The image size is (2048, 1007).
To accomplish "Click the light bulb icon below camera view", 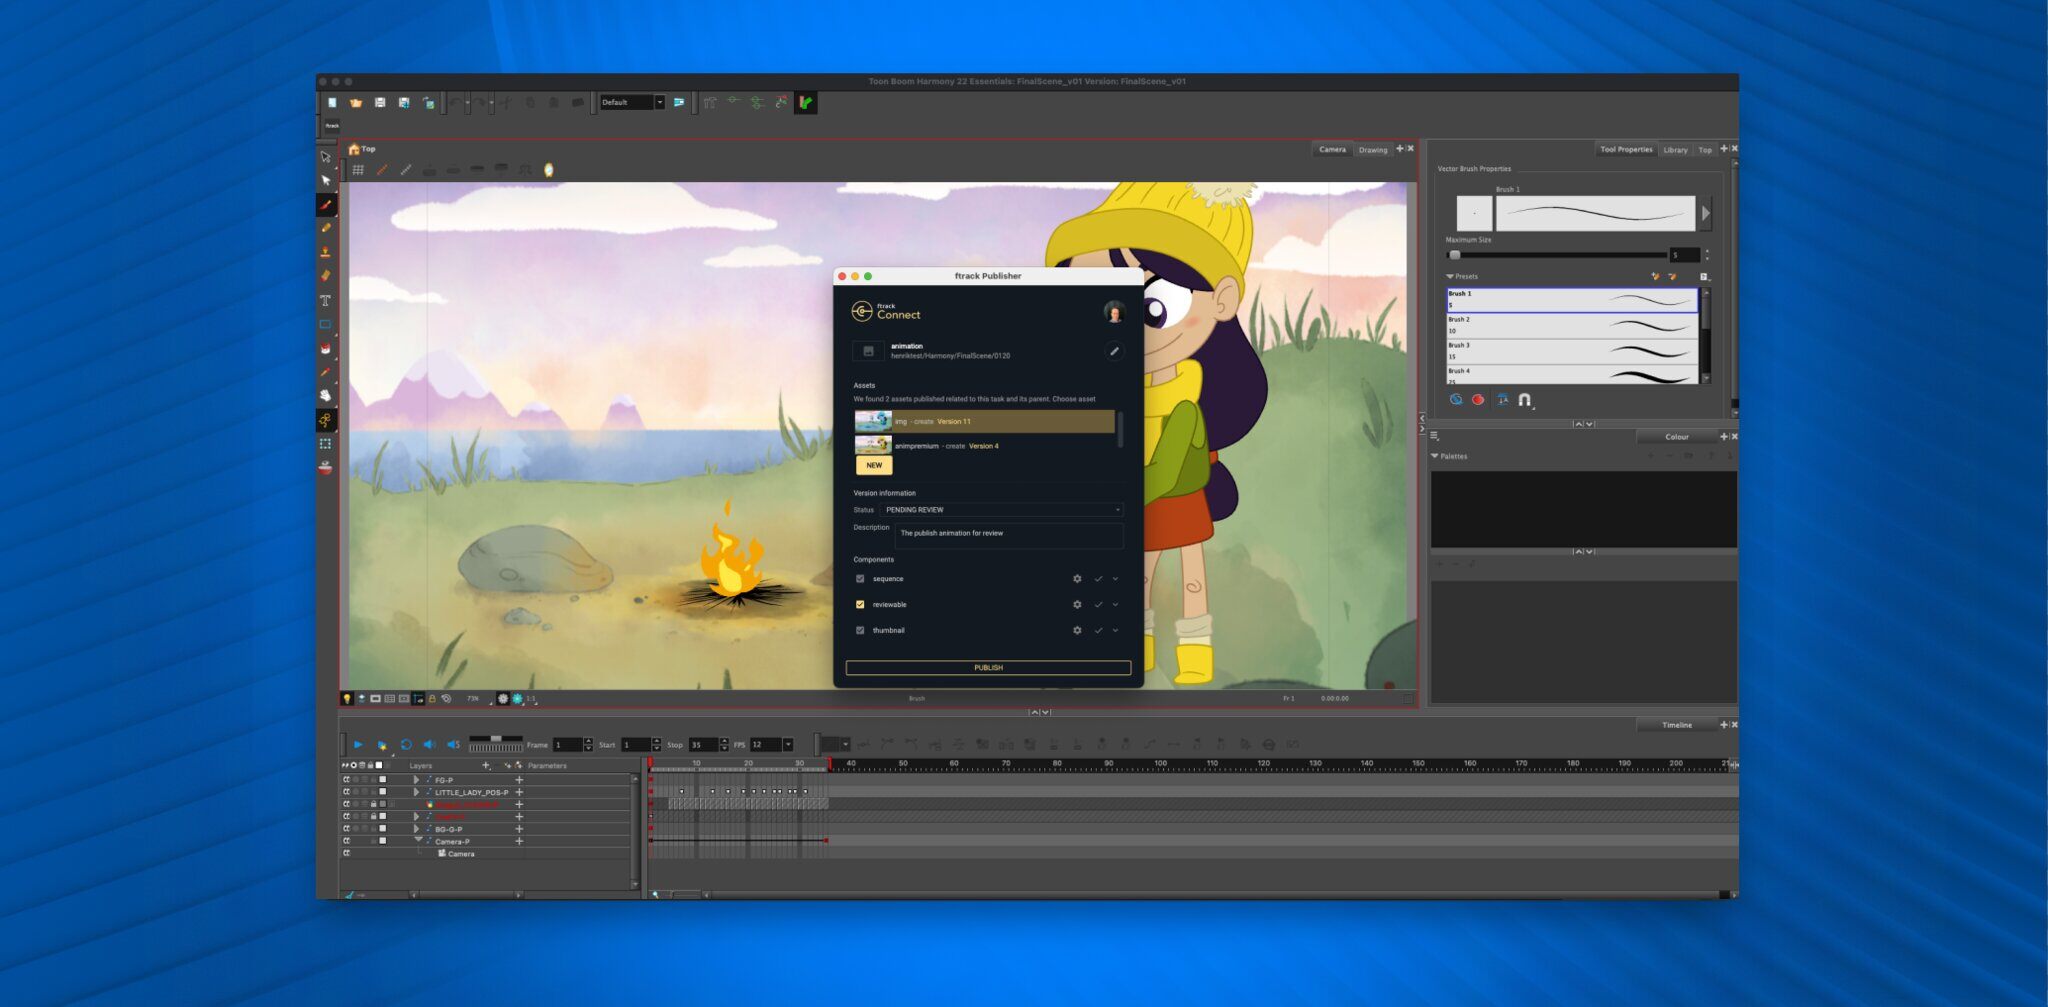I will [347, 698].
